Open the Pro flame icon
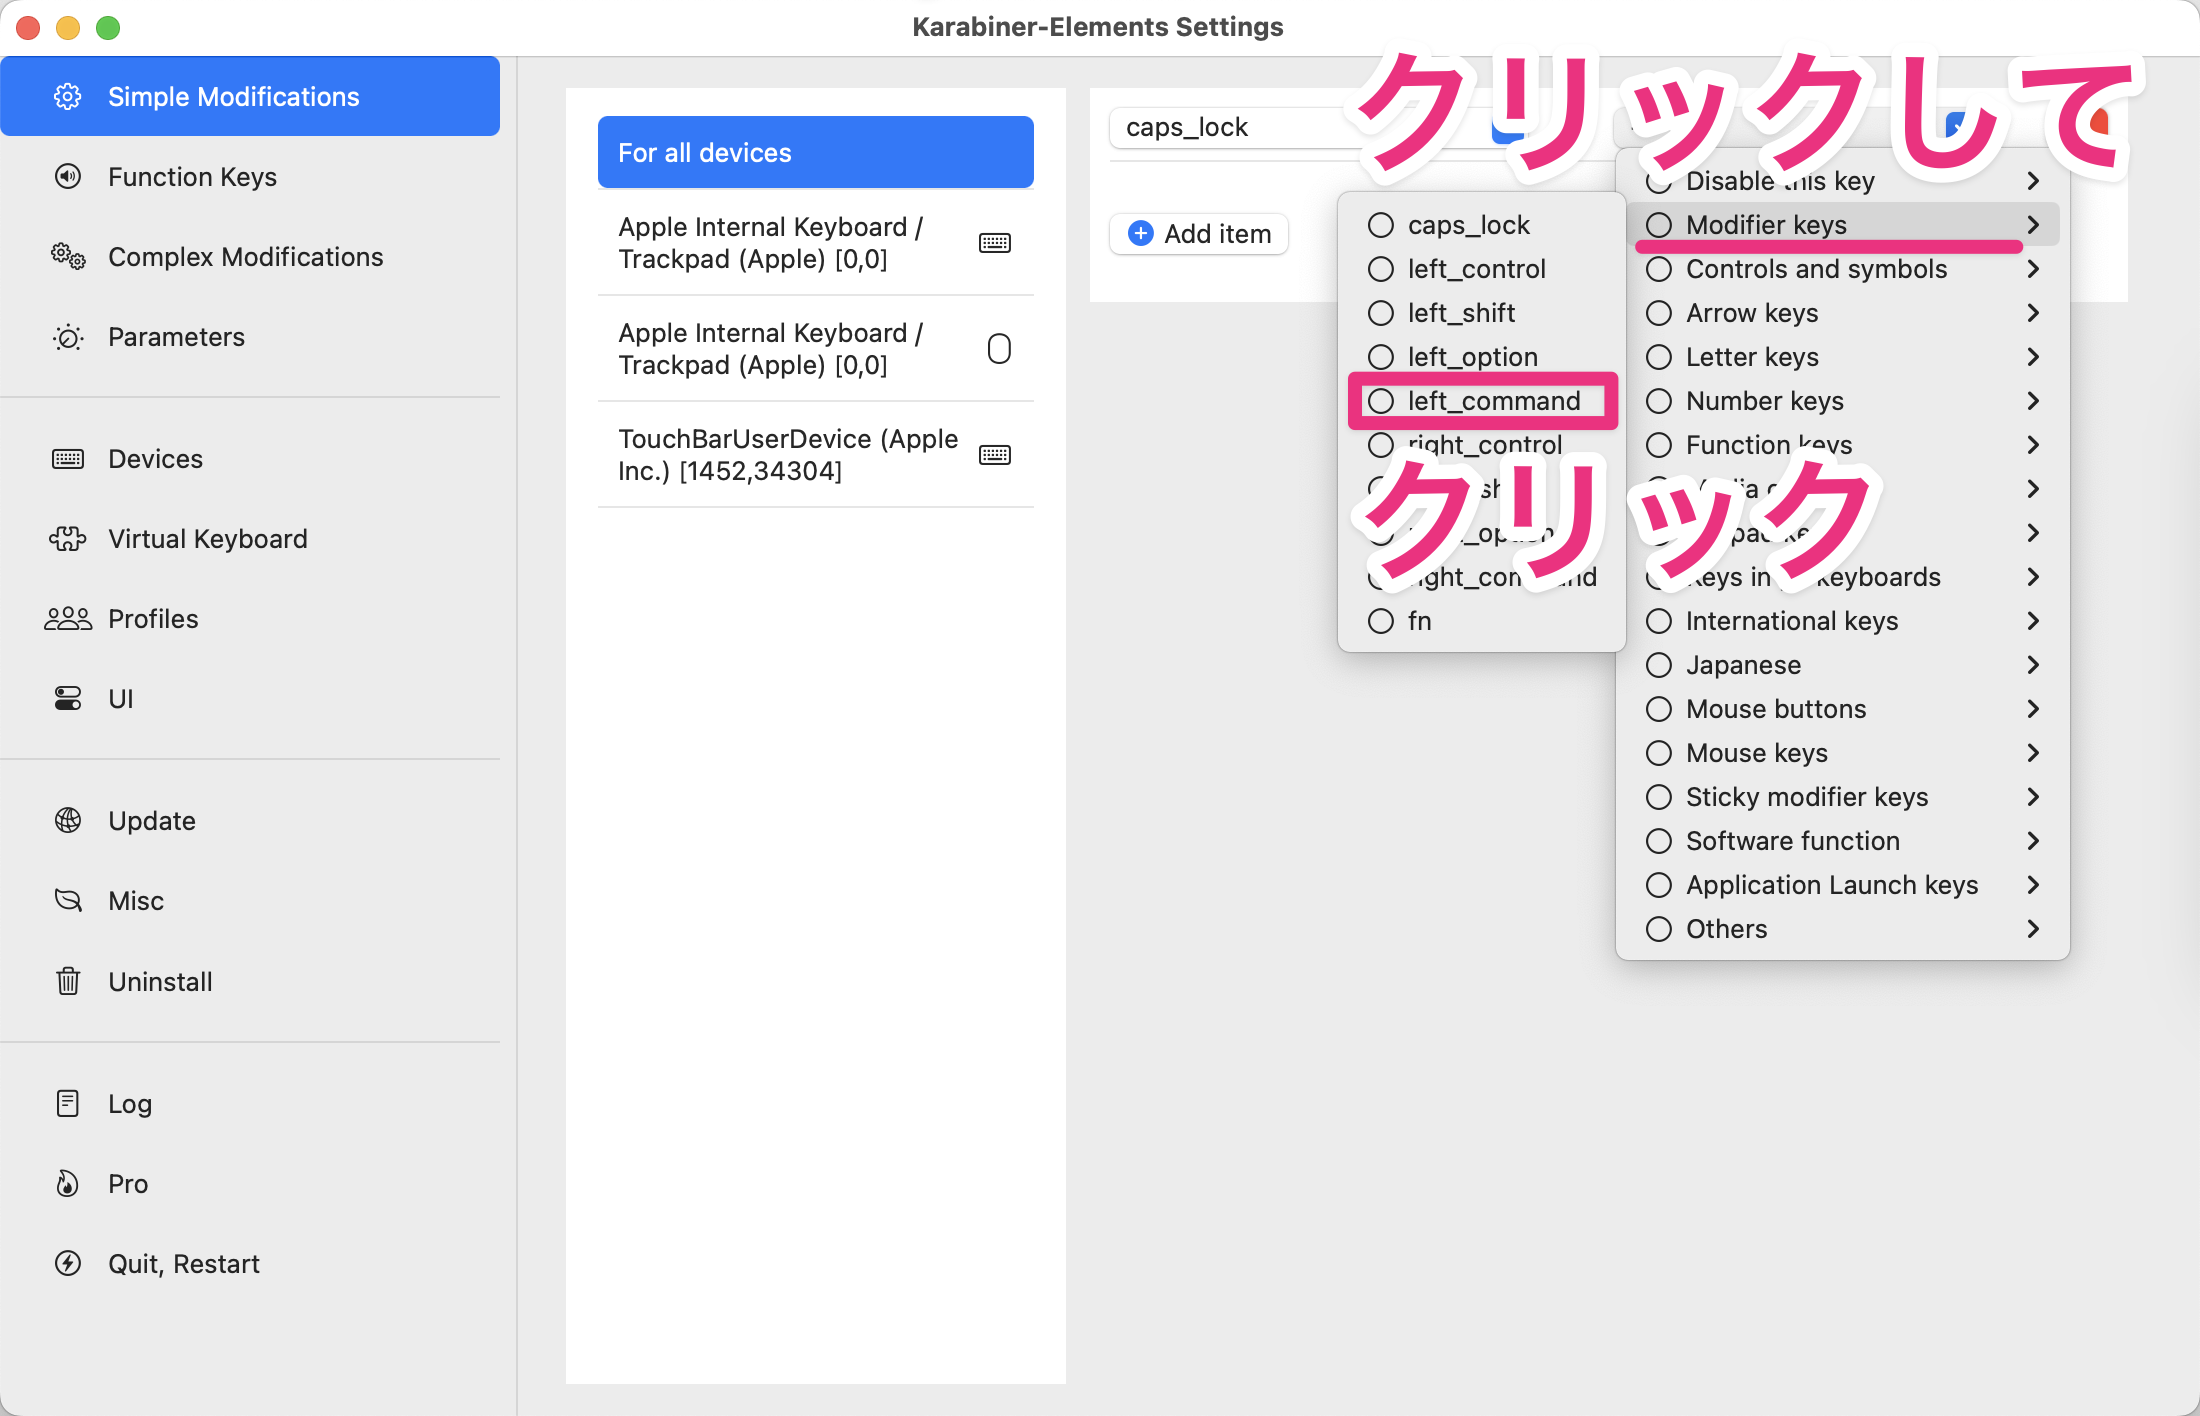2200x1416 pixels. [67, 1184]
